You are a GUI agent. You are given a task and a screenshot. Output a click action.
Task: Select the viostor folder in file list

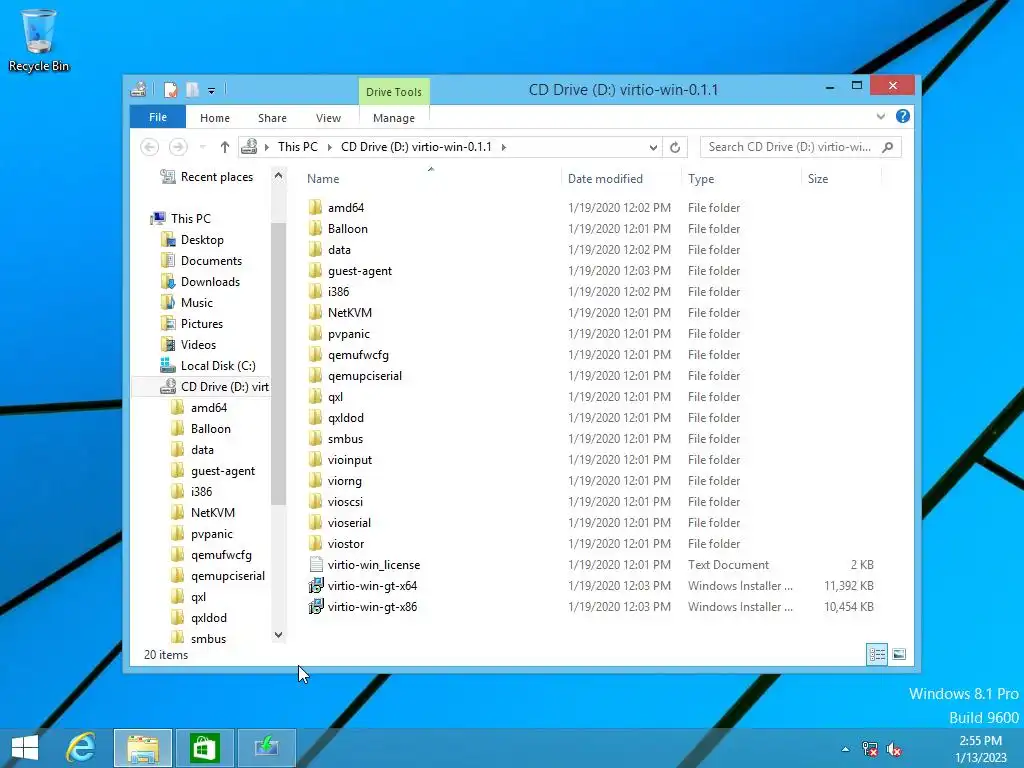click(345, 543)
